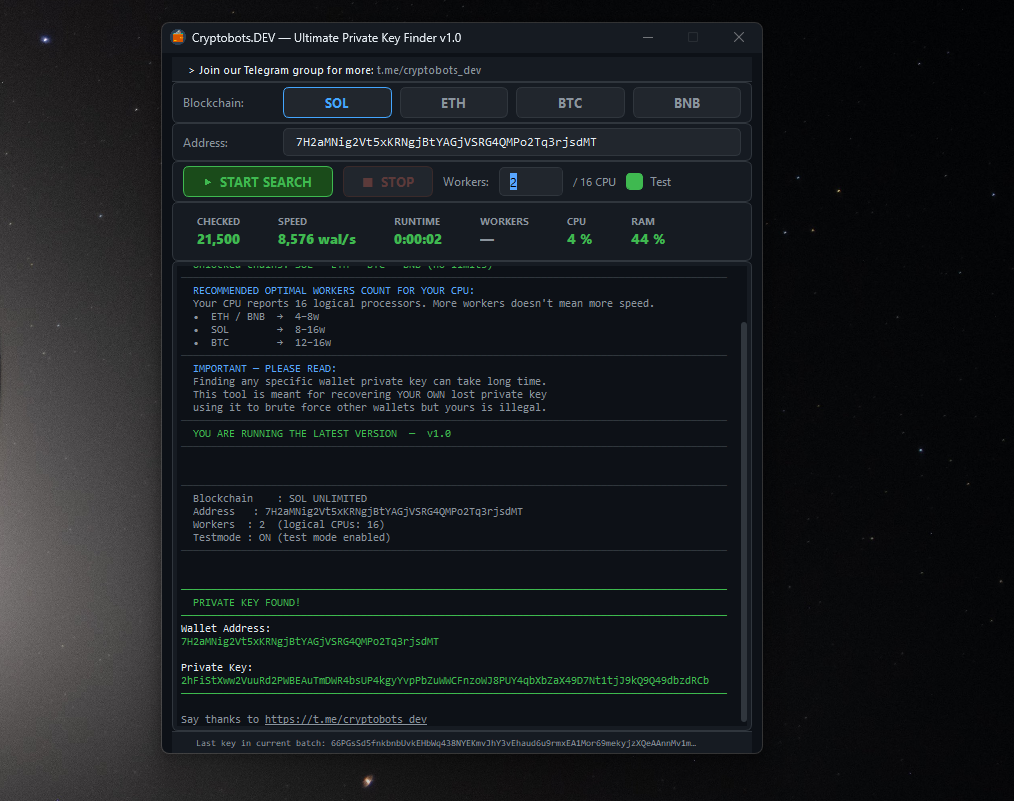
Task: Switch blockchain to ETH
Action: (453, 103)
